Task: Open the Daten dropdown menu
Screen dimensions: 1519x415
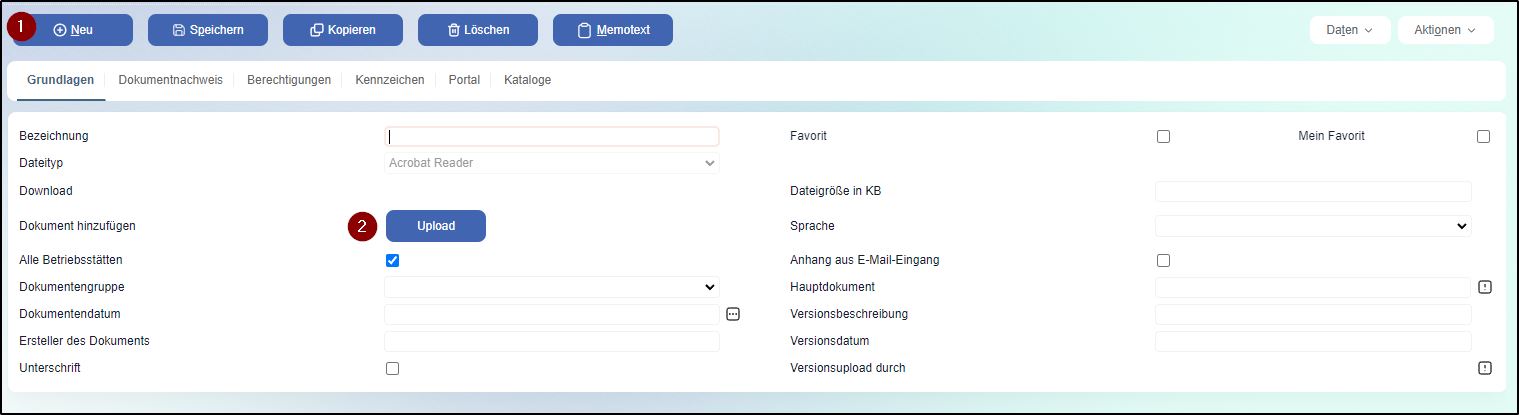Action: pyautogui.click(x=1349, y=30)
